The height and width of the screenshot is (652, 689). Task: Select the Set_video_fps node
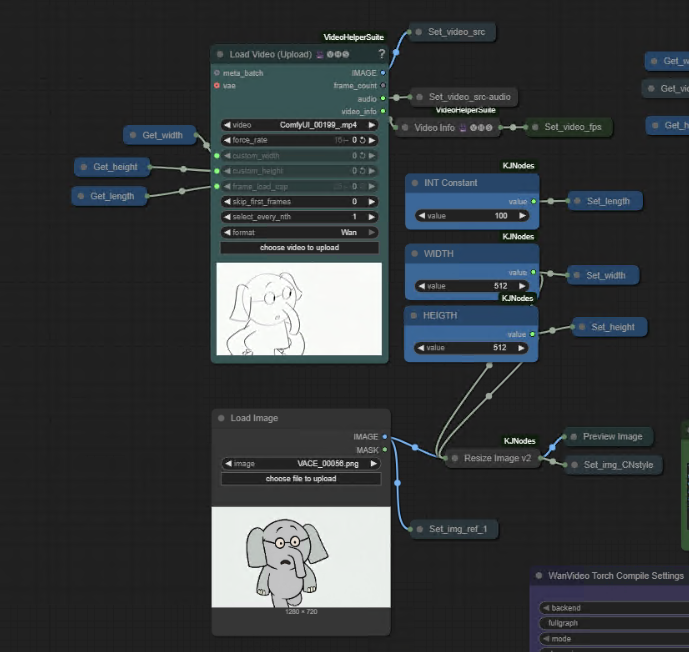569,127
